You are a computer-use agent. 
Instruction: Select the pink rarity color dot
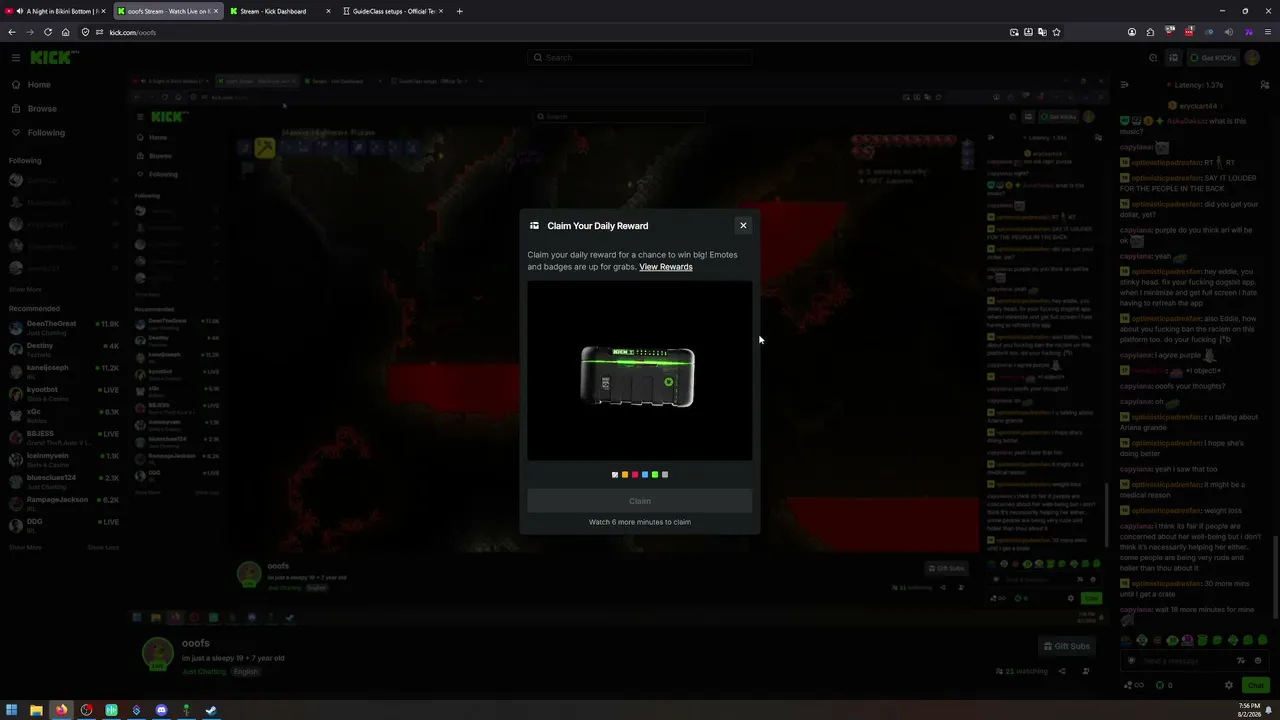(635, 475)
